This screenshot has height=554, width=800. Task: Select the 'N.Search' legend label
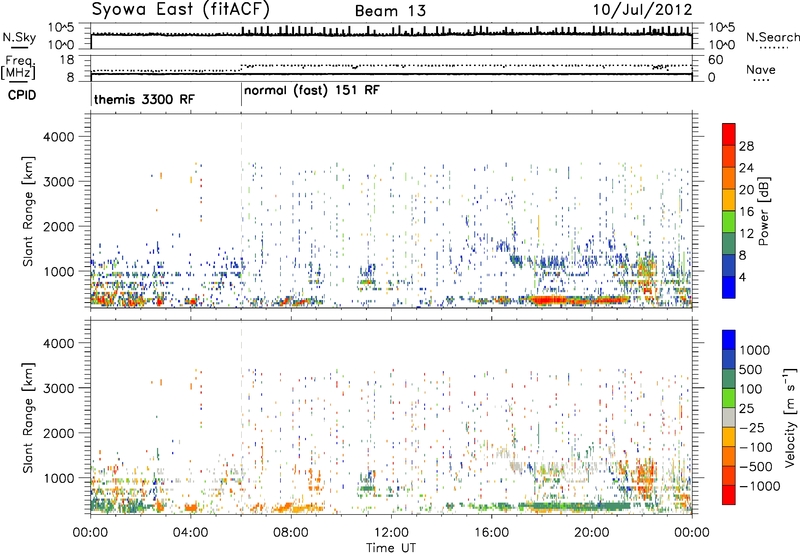(772, 37)
